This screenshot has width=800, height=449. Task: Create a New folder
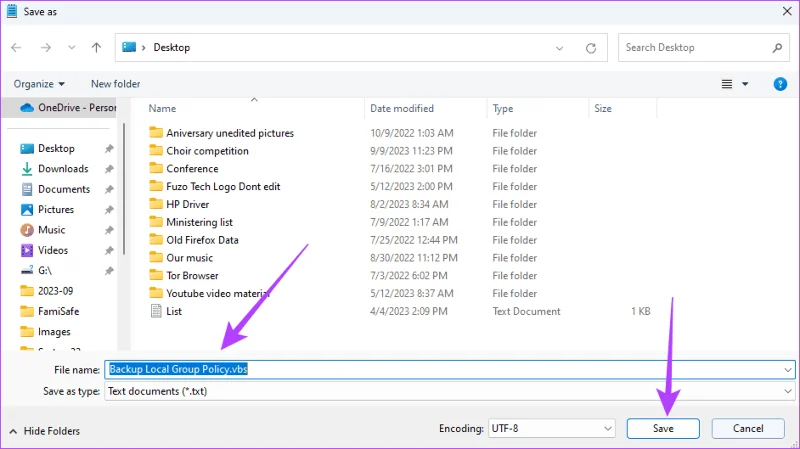[115, 84]
